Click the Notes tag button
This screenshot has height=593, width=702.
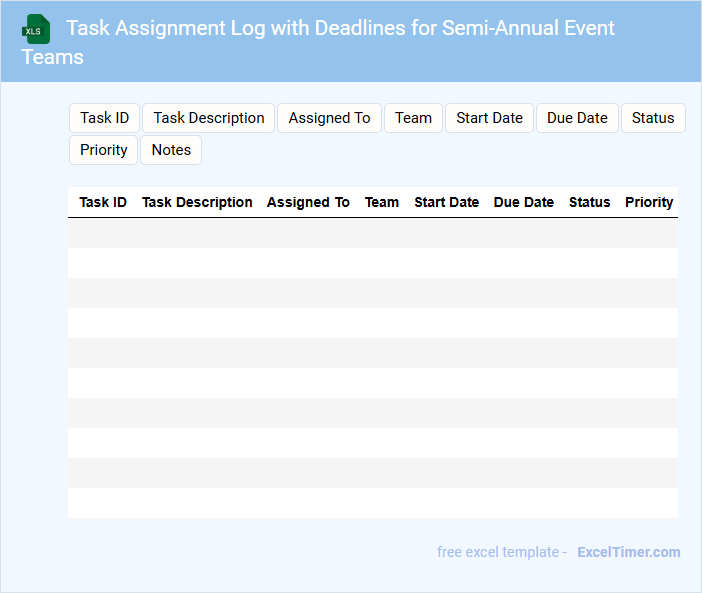pyautogui.click(x=171, y=150)
